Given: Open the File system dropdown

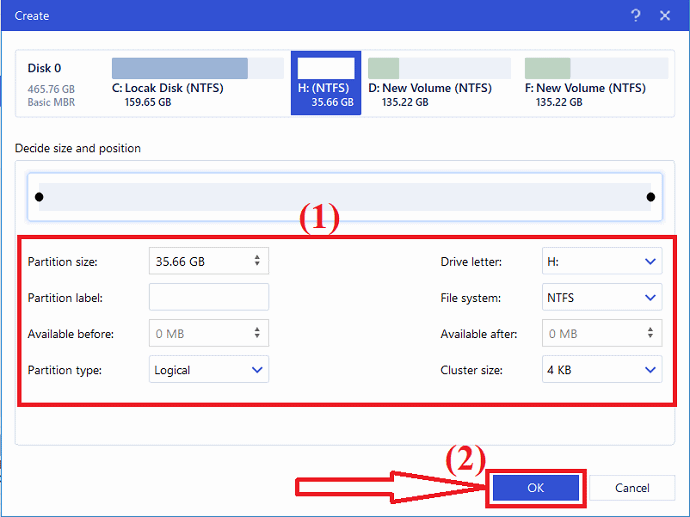Looking at the screenshot, I should [602, 297].
